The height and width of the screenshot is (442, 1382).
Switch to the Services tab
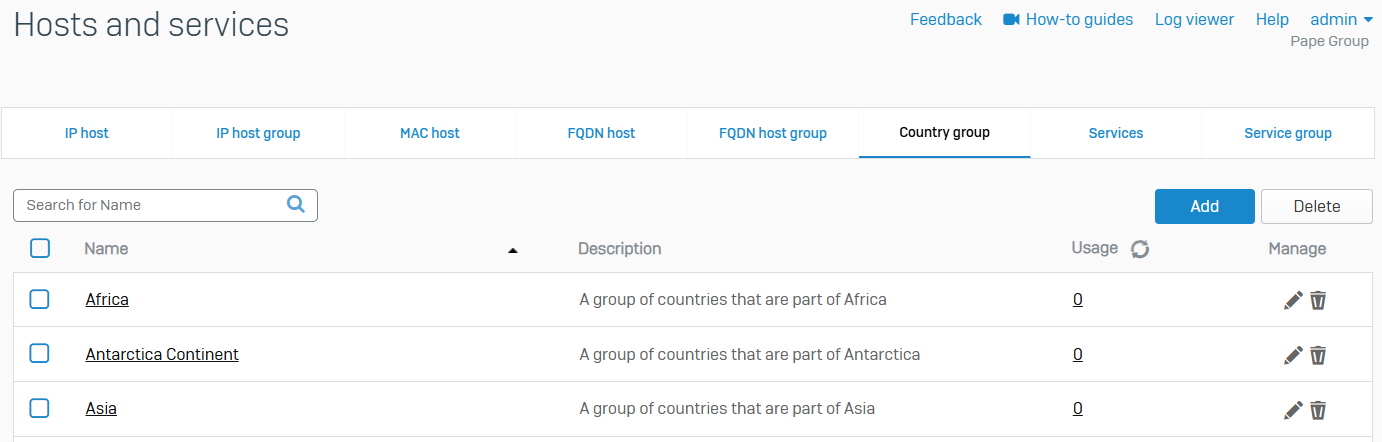coord(1115,133)
